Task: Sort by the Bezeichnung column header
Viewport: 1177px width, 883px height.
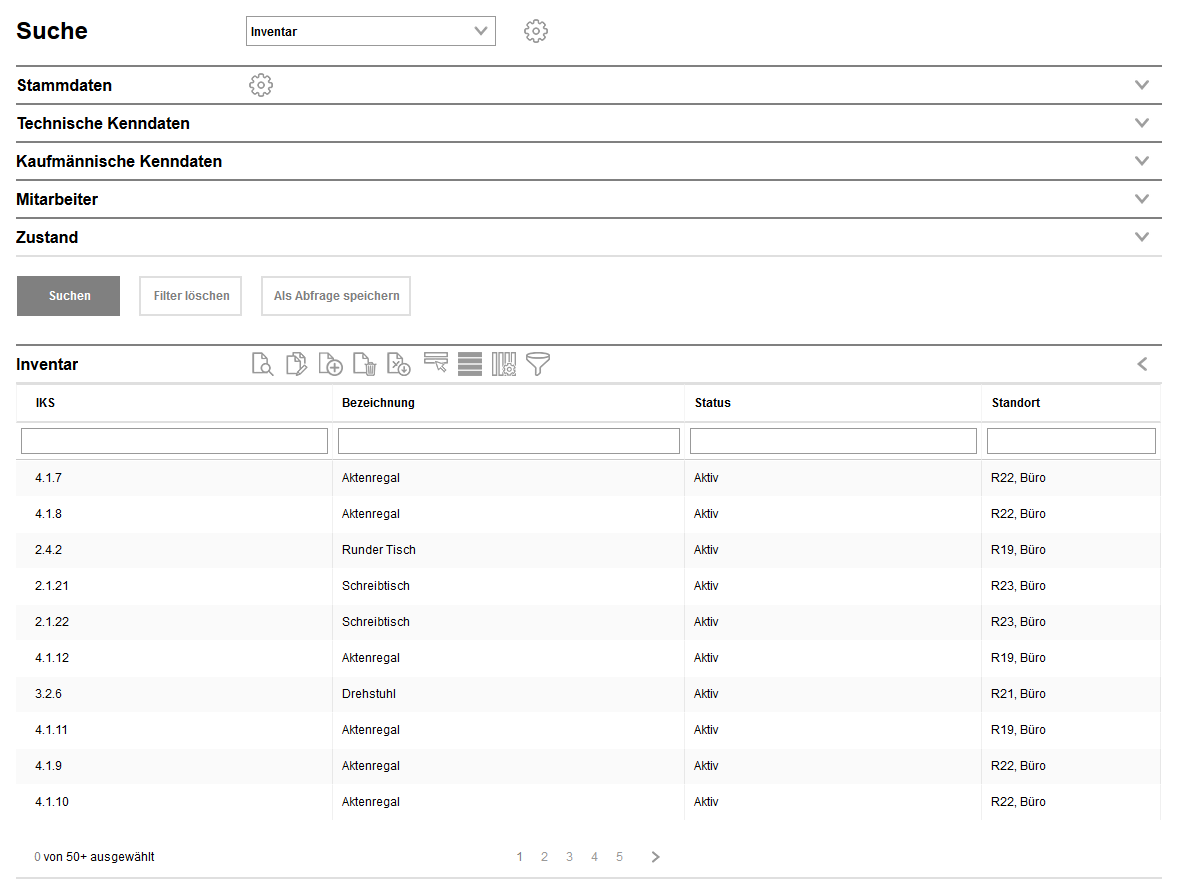Action: tap(378, 403)
